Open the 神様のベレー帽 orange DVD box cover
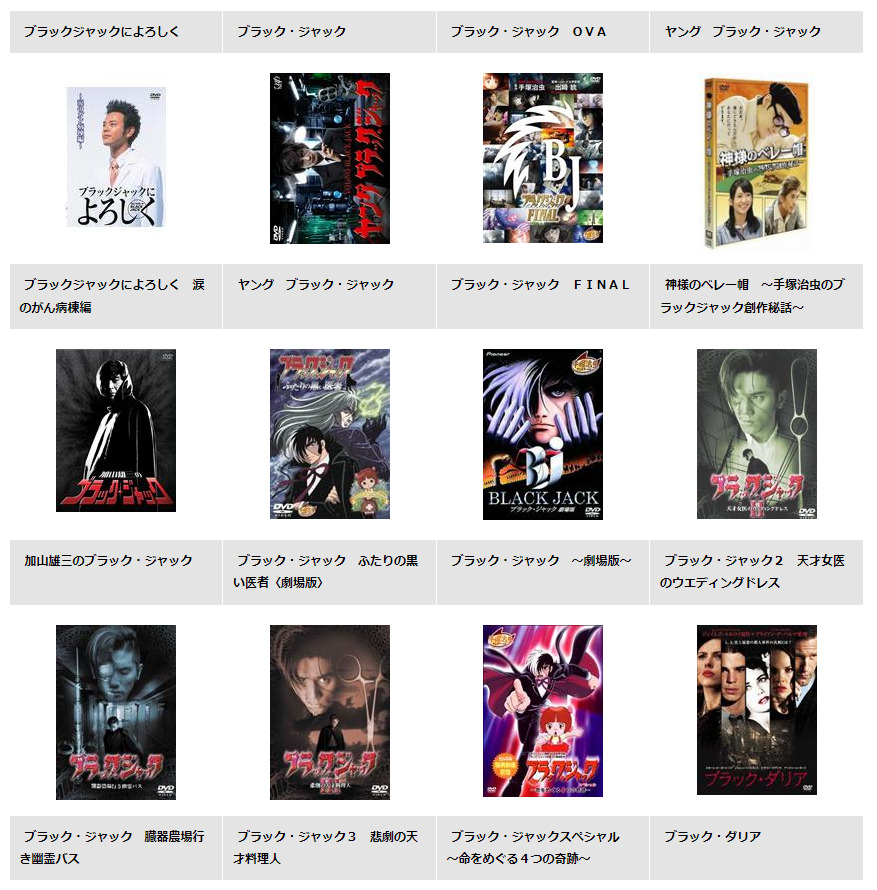The image size is (877, 890). [756, 163]
